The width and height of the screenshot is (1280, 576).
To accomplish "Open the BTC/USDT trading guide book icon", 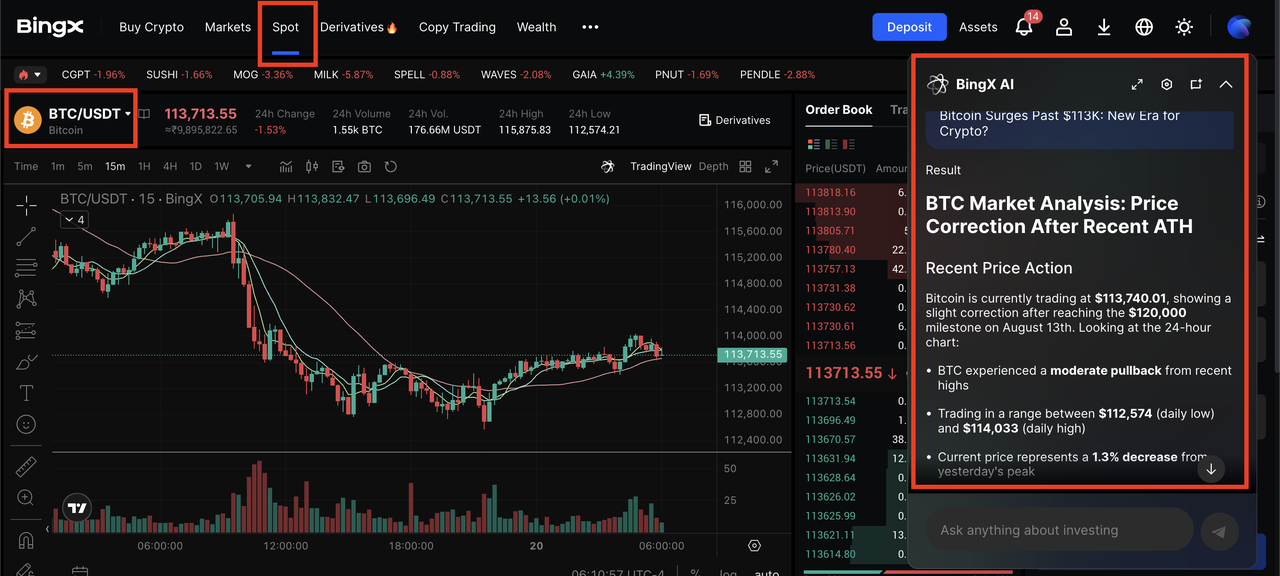I will (144, 114).
